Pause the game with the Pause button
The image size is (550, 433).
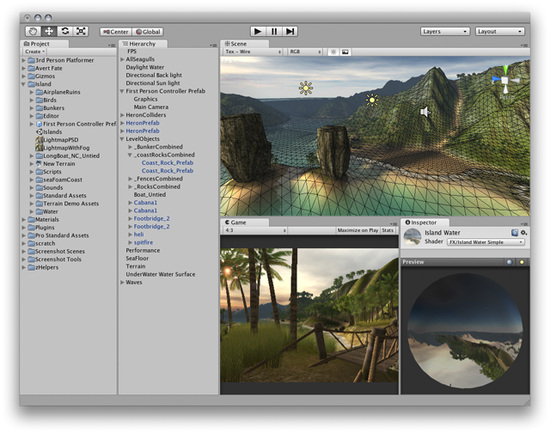point(274,31)
